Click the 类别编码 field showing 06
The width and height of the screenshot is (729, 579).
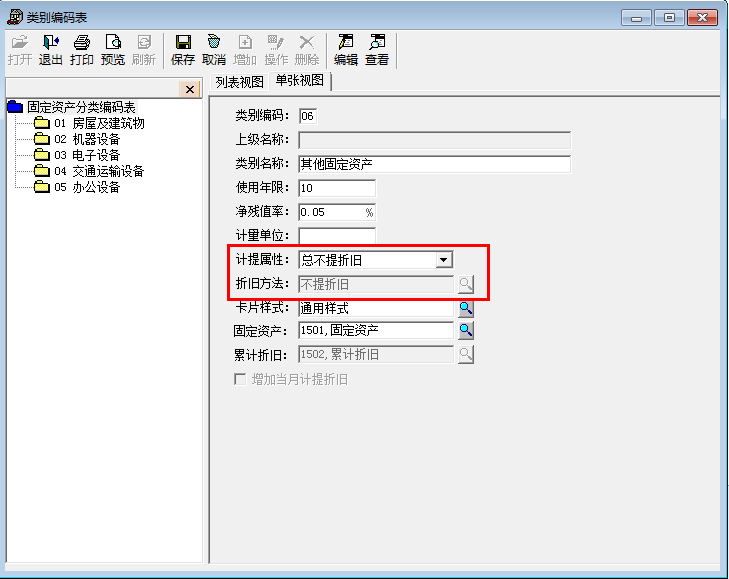308,116
